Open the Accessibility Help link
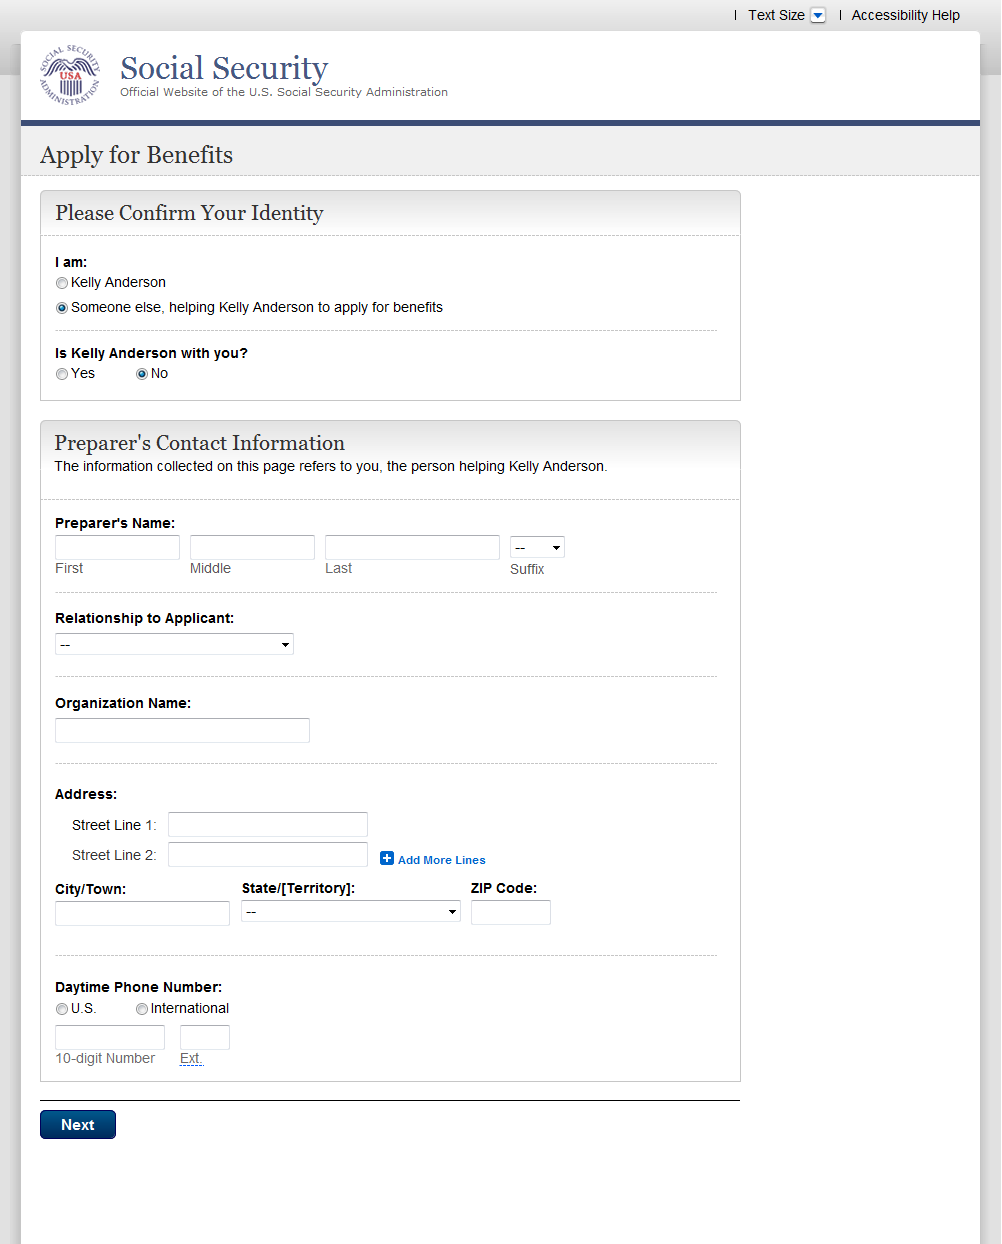This screenshot has width=1002, height=1244. point(905,15)
